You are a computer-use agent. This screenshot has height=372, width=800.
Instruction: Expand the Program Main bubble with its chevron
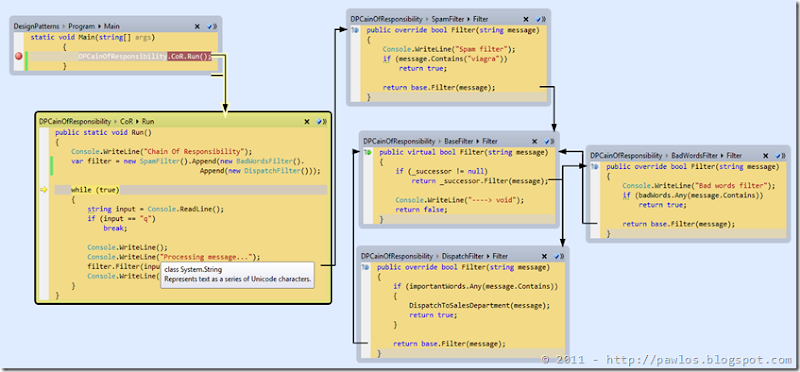(215, 26)
